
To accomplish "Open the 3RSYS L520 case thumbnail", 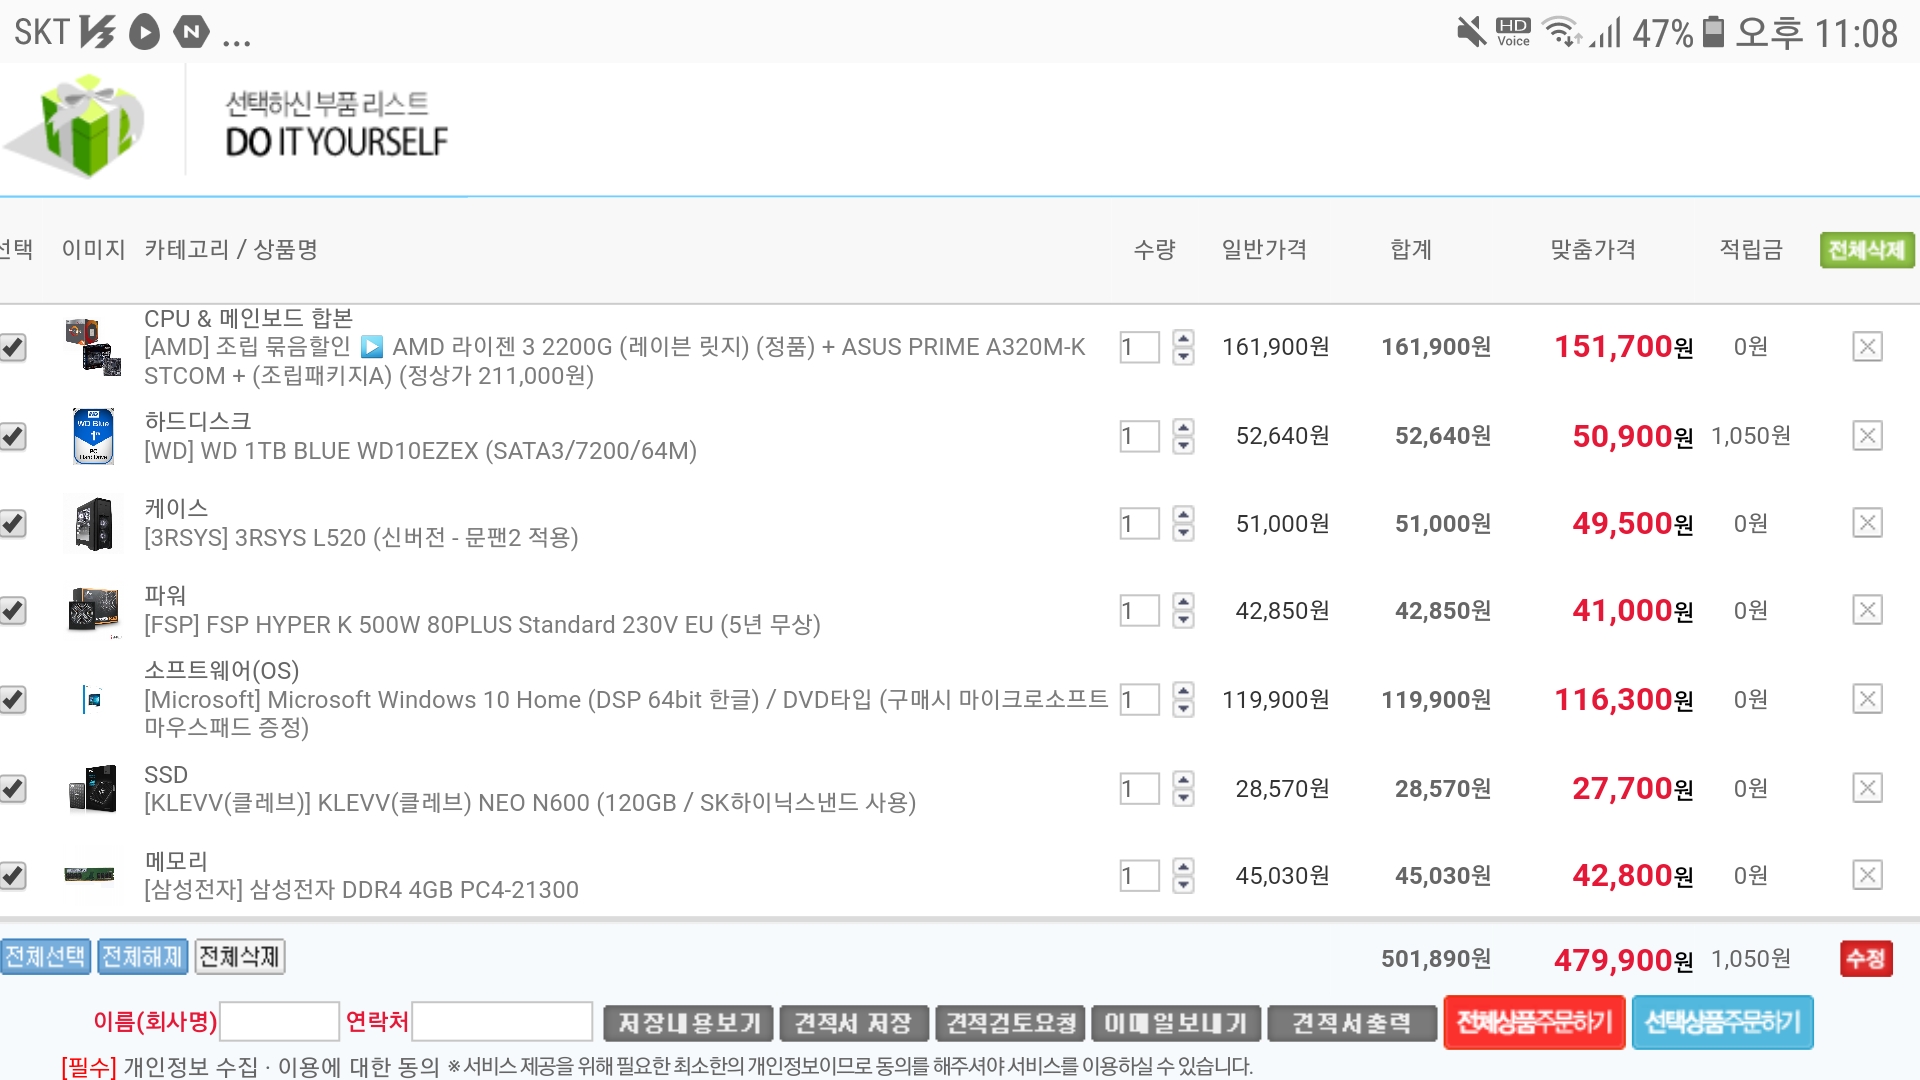I will [x=93, y=524].
